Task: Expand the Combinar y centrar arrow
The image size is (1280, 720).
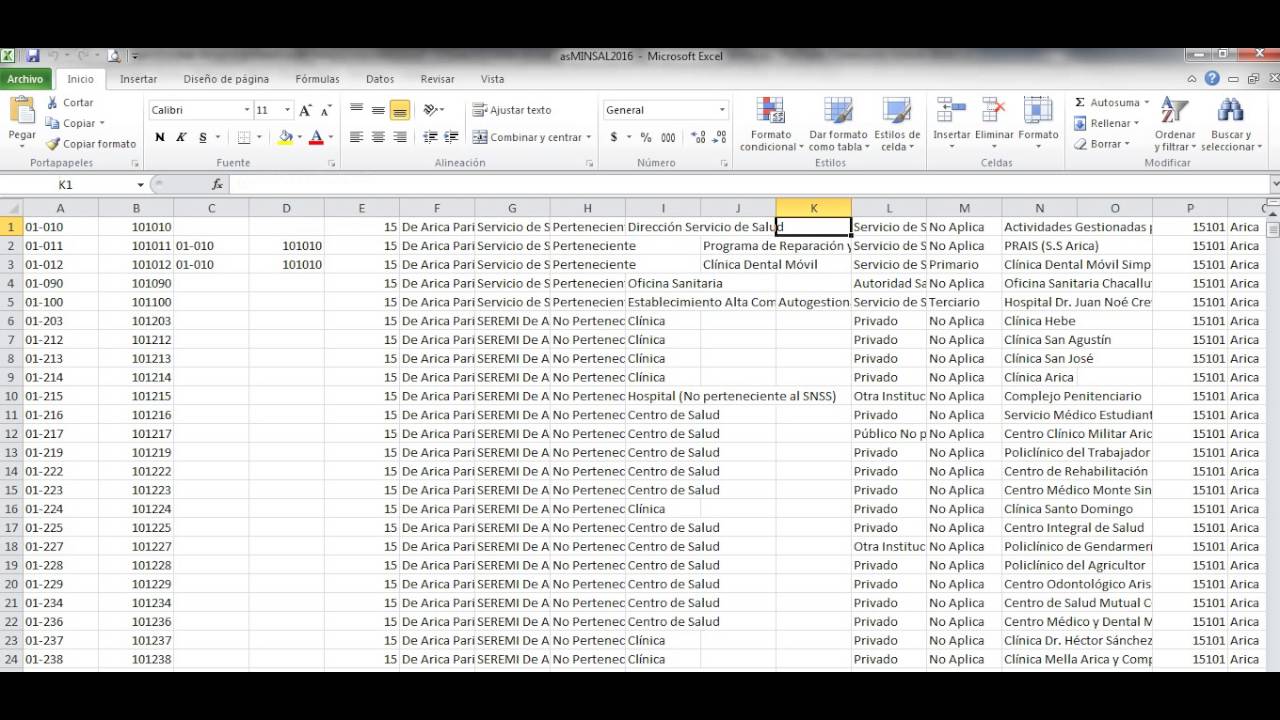Action: point(588,137)
